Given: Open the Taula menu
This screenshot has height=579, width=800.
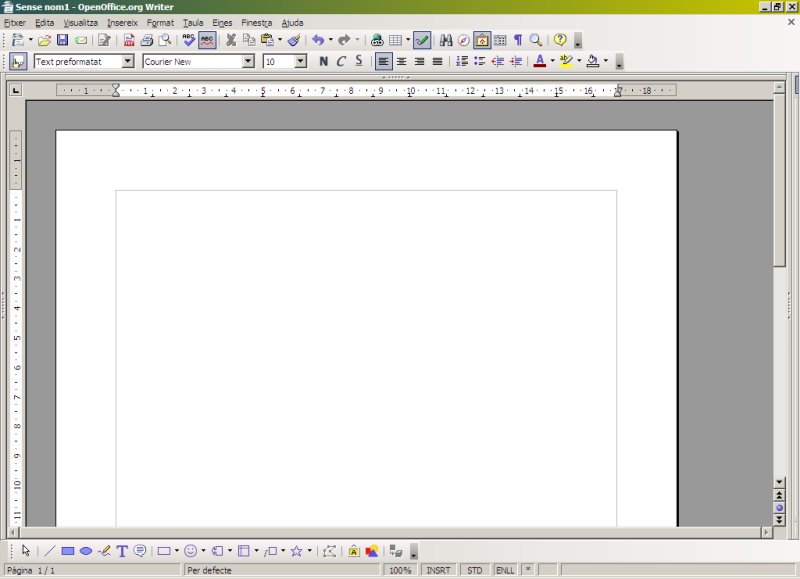Looking at the screenshot, I should [x=193, y=23].
